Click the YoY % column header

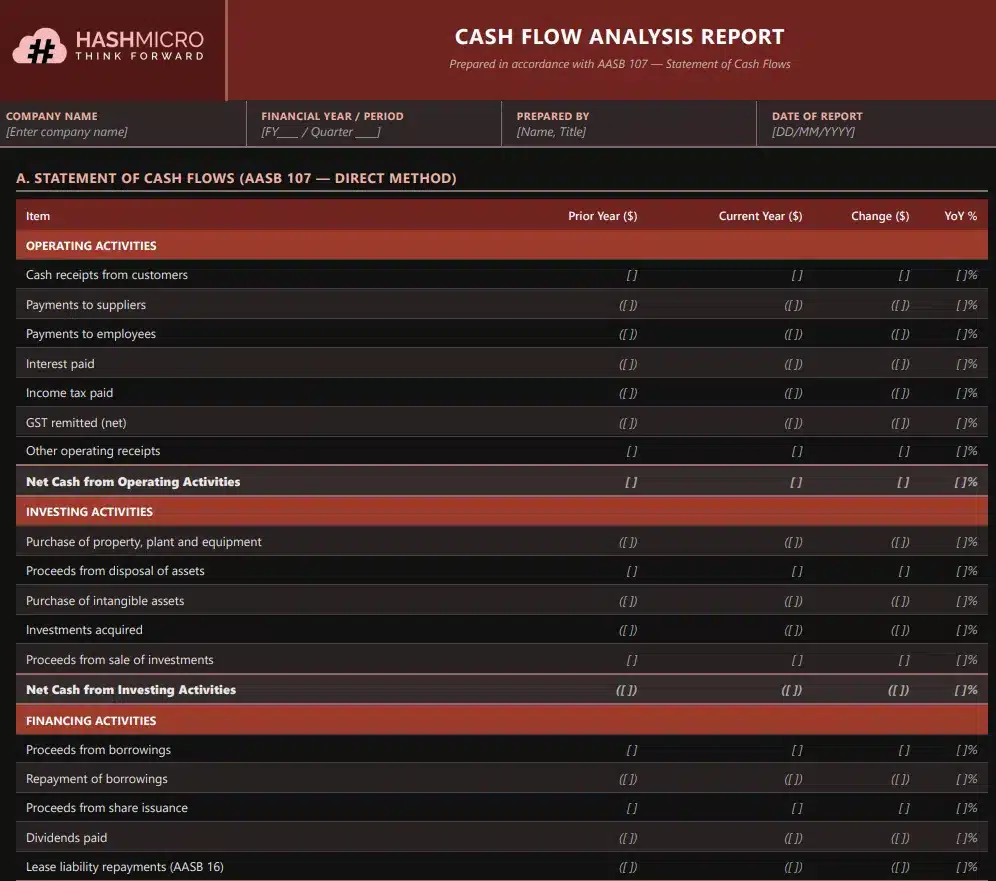(x=960, y=216)
